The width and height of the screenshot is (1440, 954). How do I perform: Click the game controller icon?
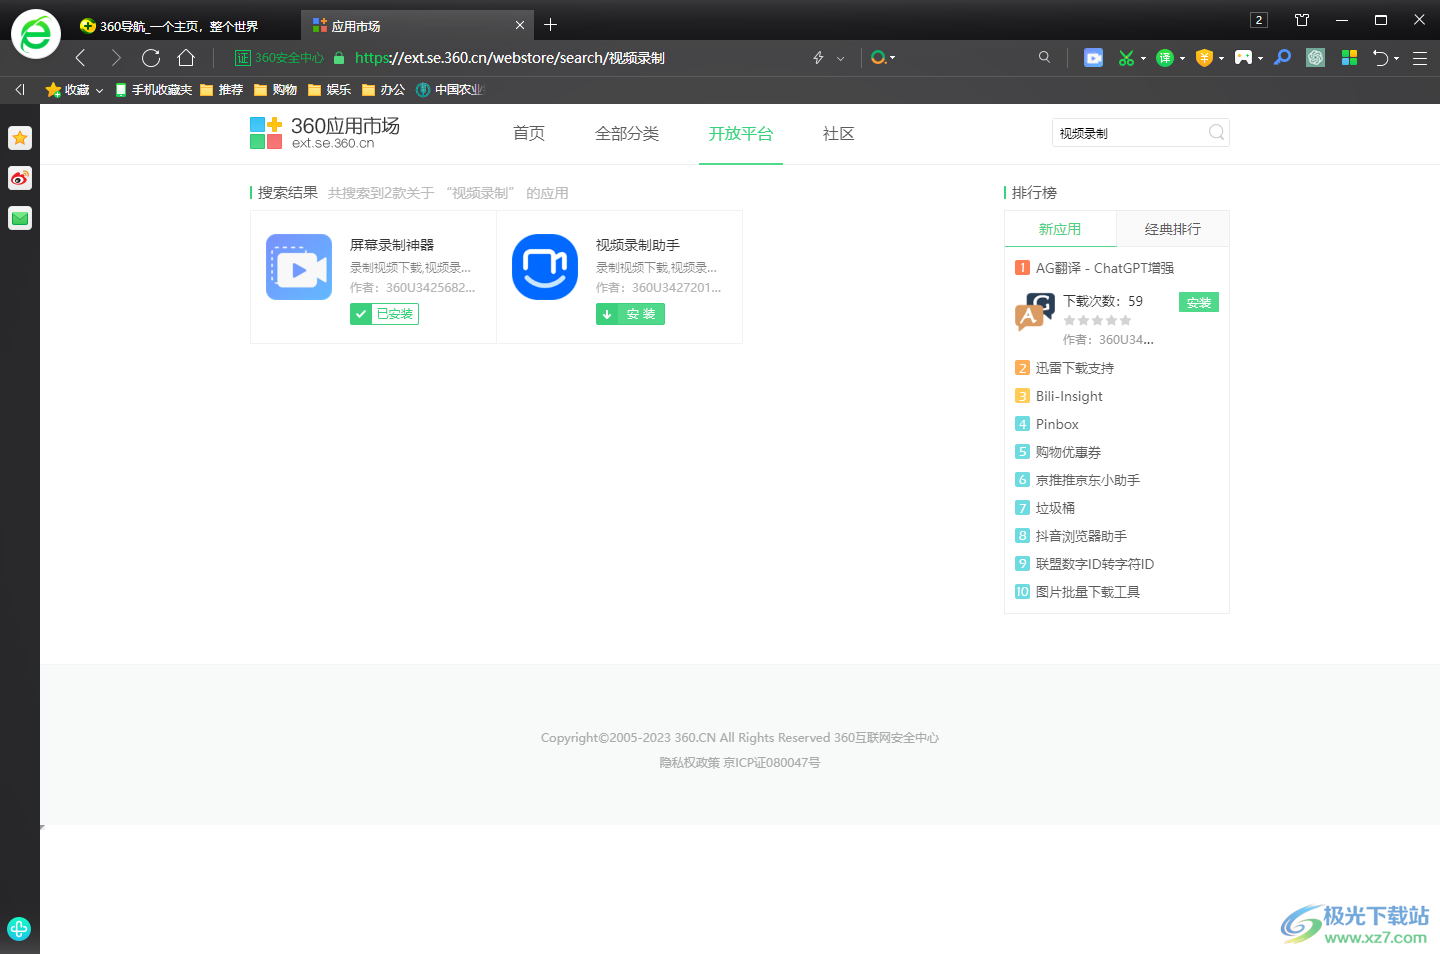[x=1243, y=58]
